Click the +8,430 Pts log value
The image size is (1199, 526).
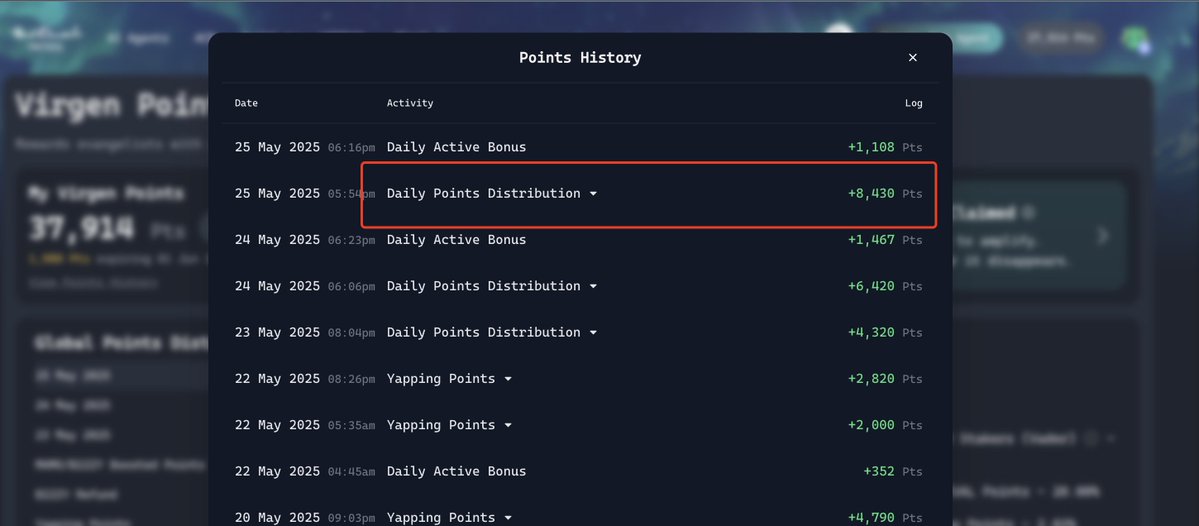point(885,193)
